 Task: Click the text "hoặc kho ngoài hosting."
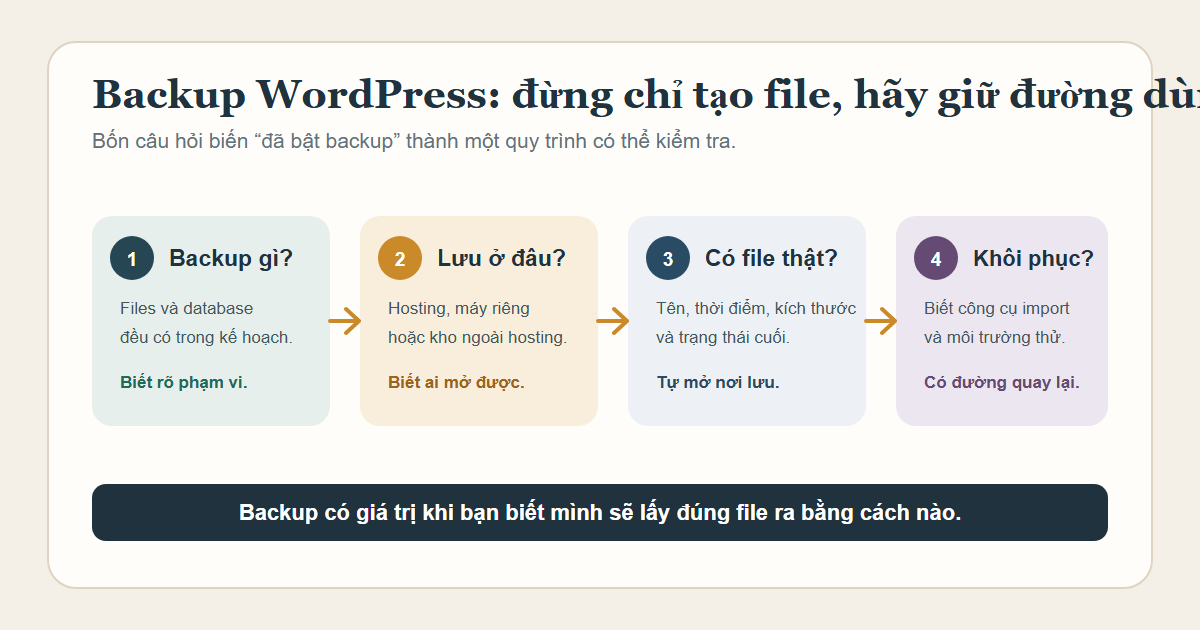pyautogui.click(x=477, y=337)
